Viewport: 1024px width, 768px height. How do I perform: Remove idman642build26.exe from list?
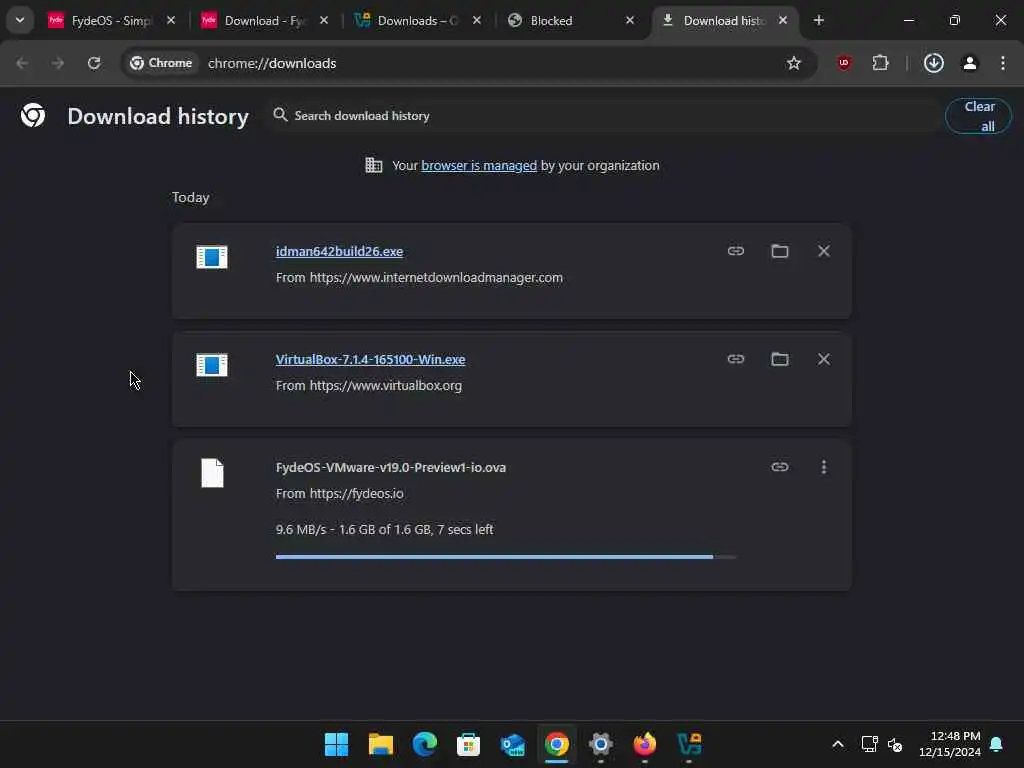(x=824, y=251)
